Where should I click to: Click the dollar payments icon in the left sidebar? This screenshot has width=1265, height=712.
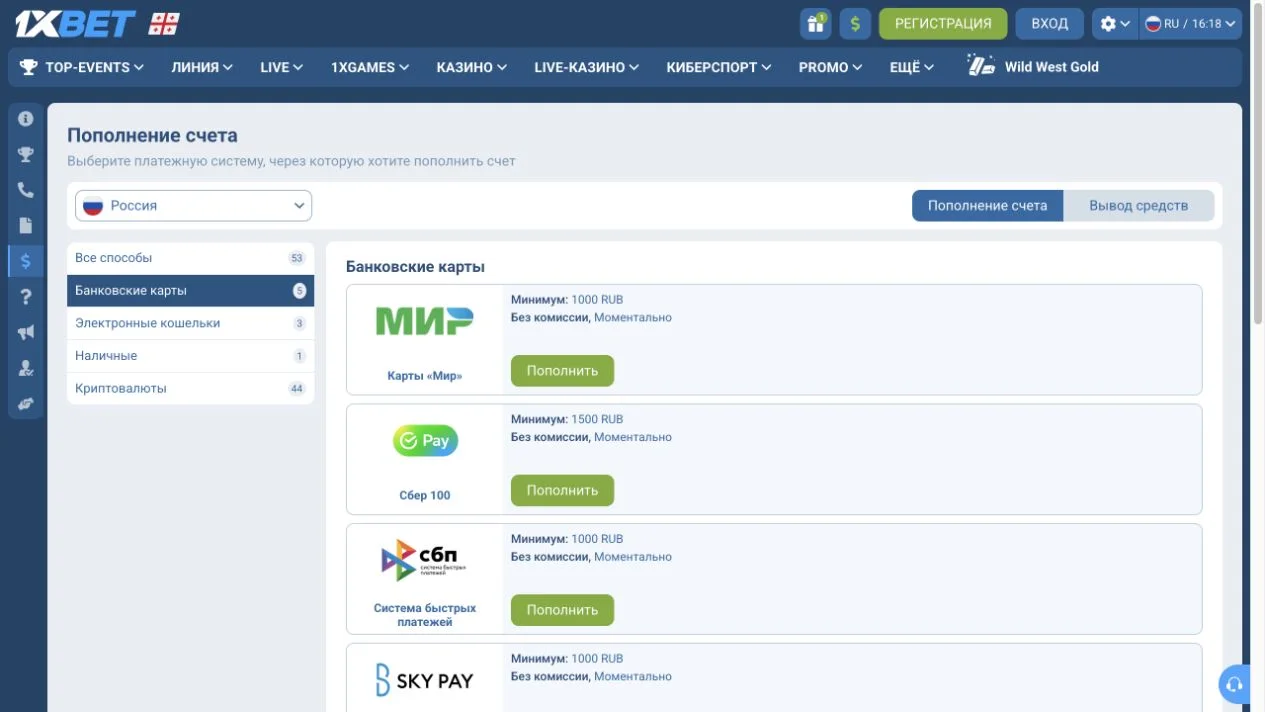coord(26,261)
